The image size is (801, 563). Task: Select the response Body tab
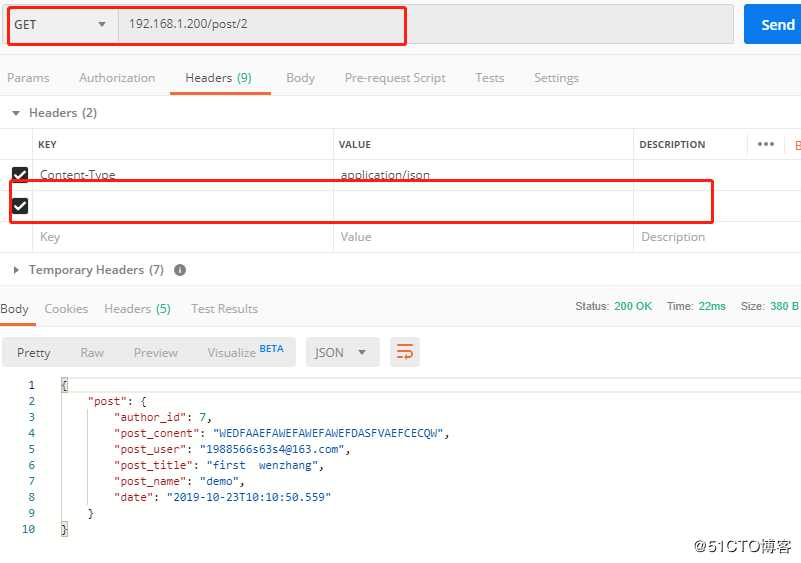tap(15, 309)
